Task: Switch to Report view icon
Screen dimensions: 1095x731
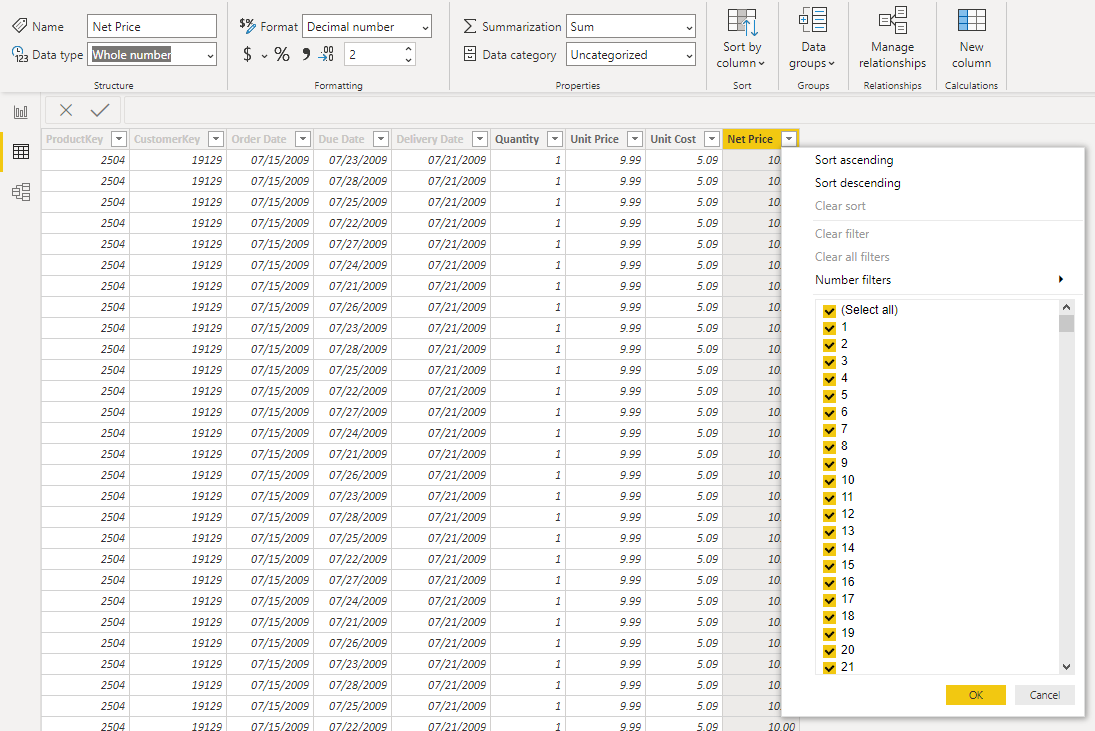Action: coord(21,112)
